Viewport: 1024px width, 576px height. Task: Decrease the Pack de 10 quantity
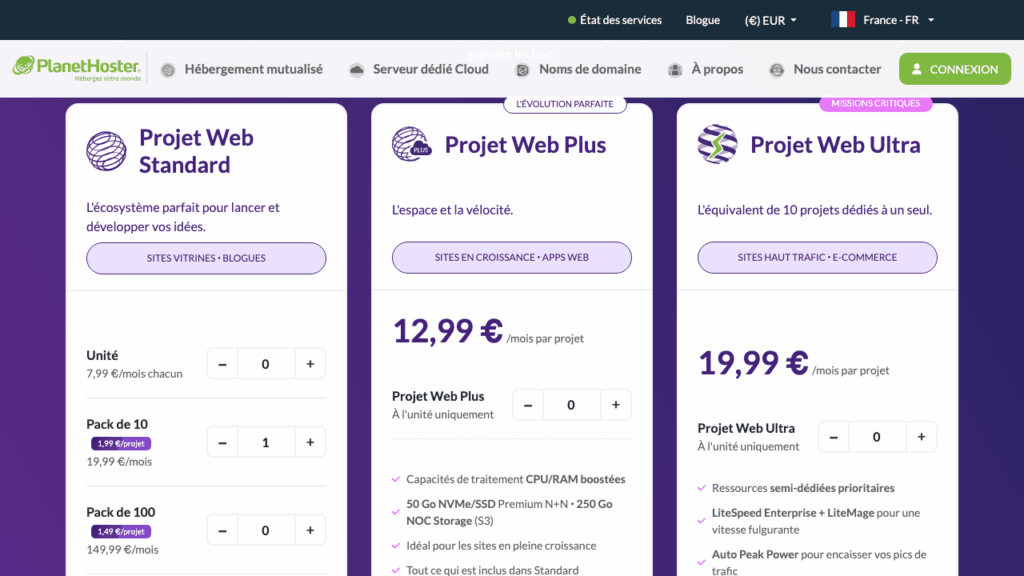(223, 442)
